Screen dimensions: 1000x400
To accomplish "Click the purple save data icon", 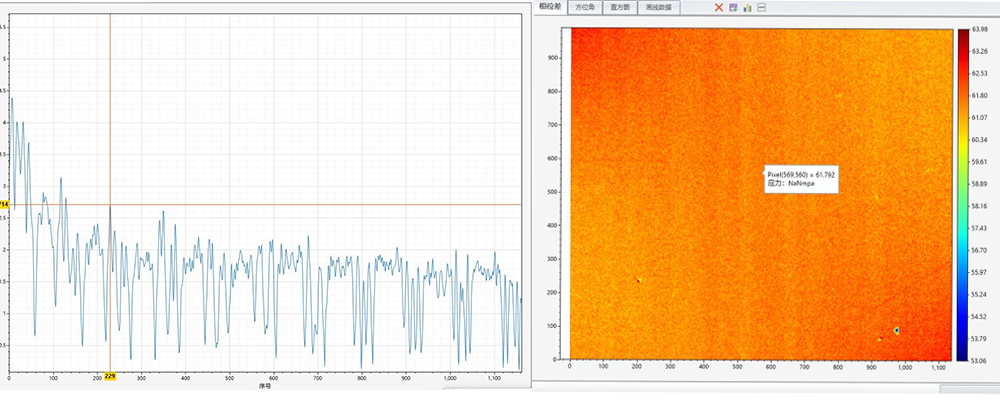I will pos(733,8).
